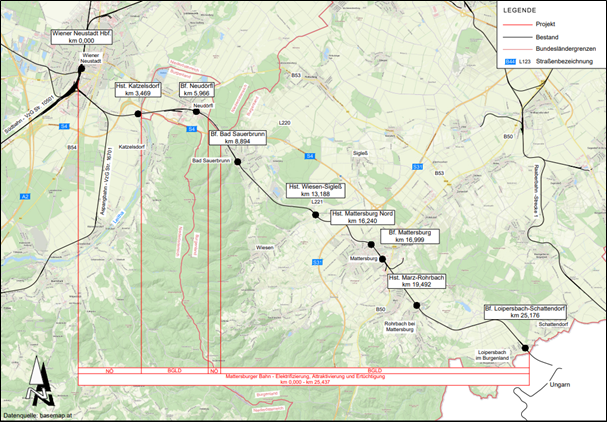
Task: Click the black Bestand line in legend
Action: (518, 37)
